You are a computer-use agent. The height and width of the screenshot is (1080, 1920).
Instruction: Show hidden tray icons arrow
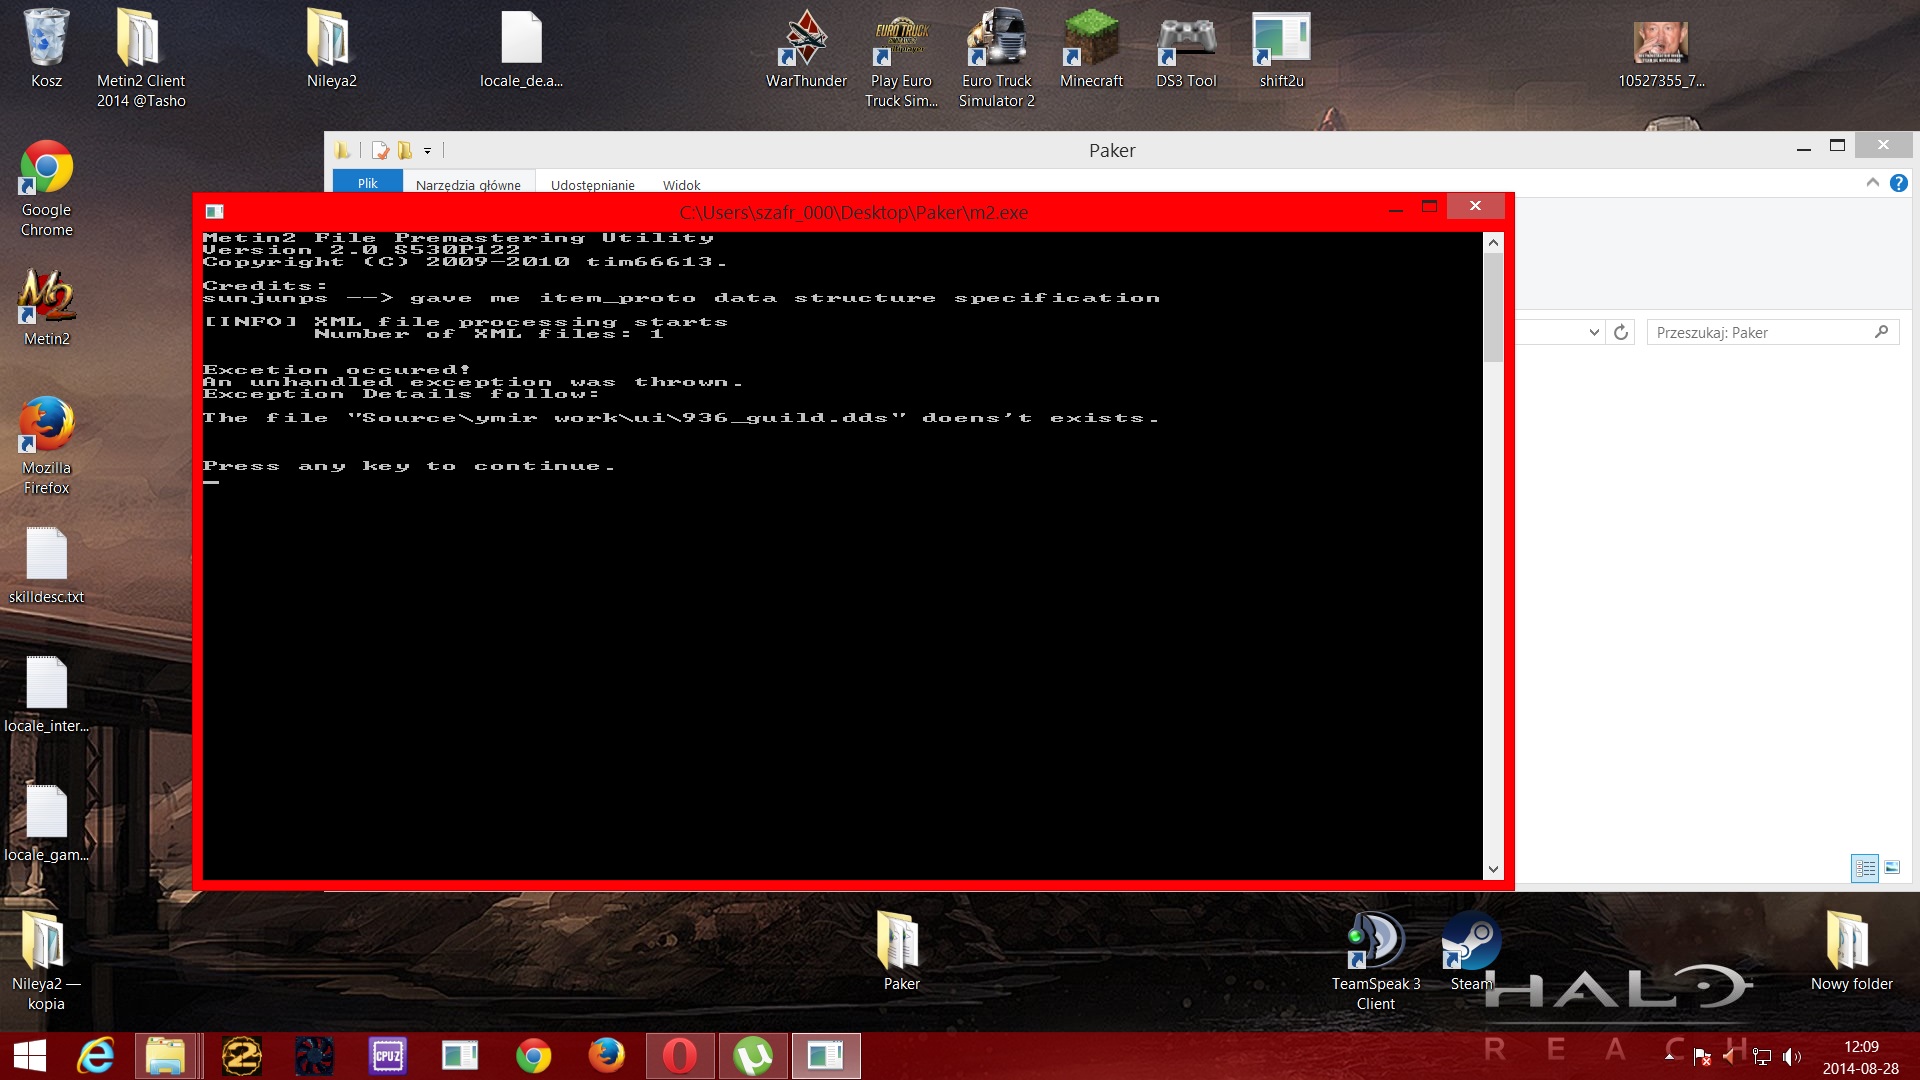[x=1668, y=1056]
